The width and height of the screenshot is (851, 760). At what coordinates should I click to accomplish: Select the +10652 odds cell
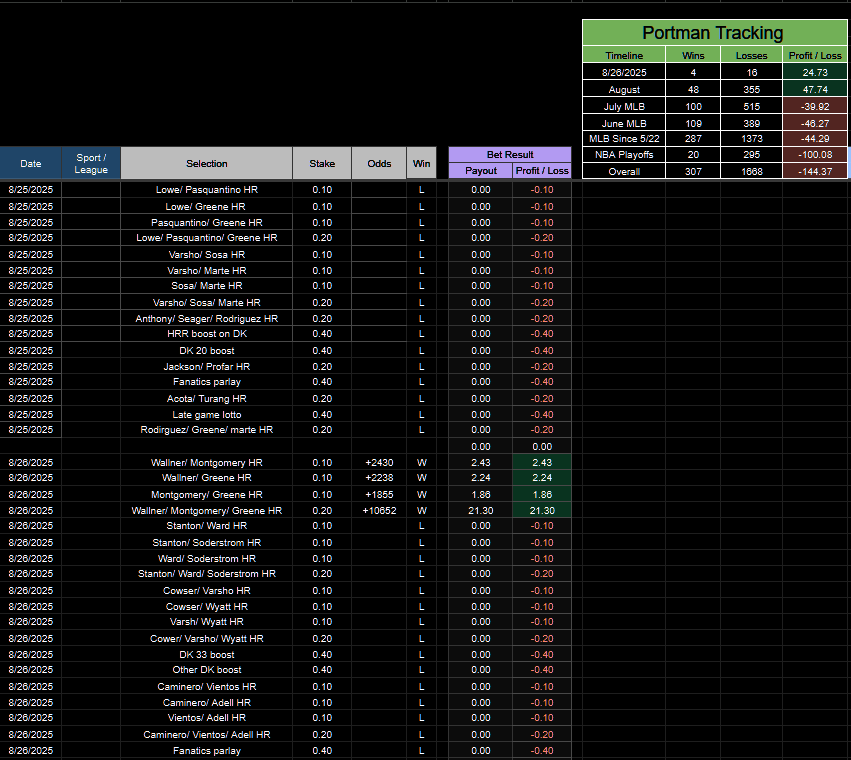(x=379, y=511)
